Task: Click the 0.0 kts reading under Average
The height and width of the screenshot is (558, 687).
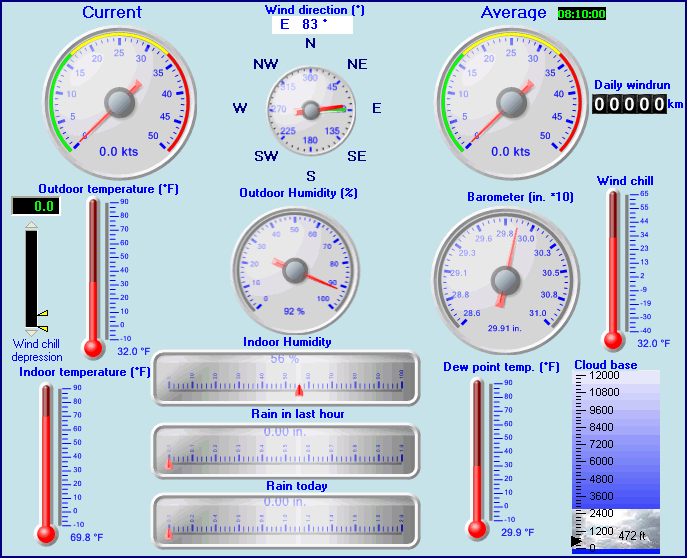Action: (510, 152)
